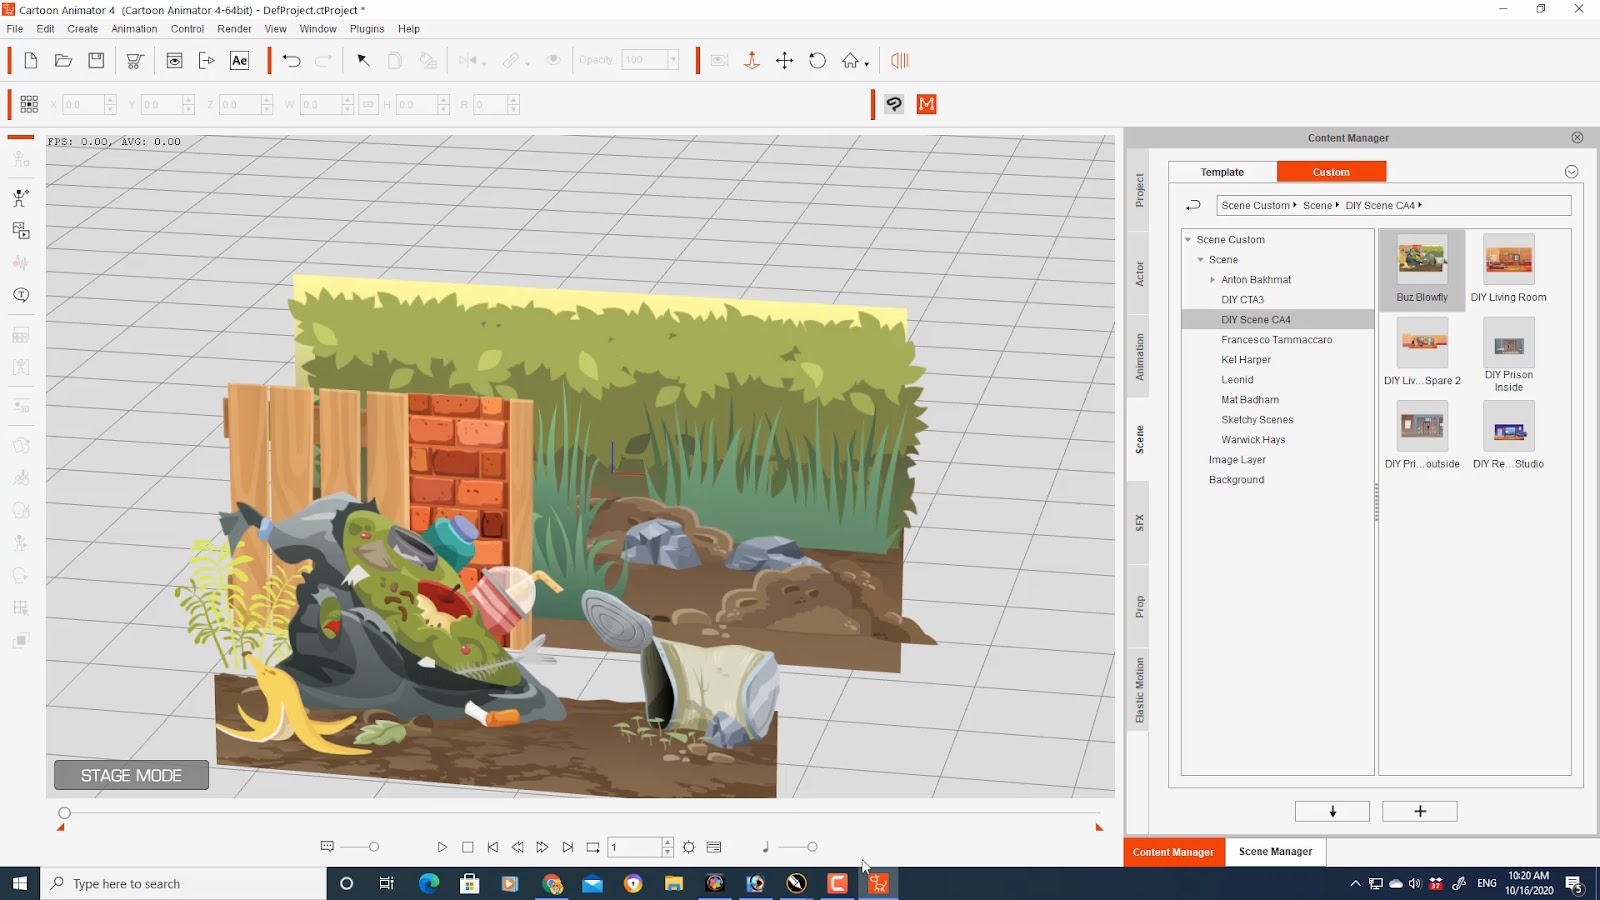Expand the Anton Bakhmat folder
Image resolution: width=1600 pixels, height=900 pixels.
1213,280
